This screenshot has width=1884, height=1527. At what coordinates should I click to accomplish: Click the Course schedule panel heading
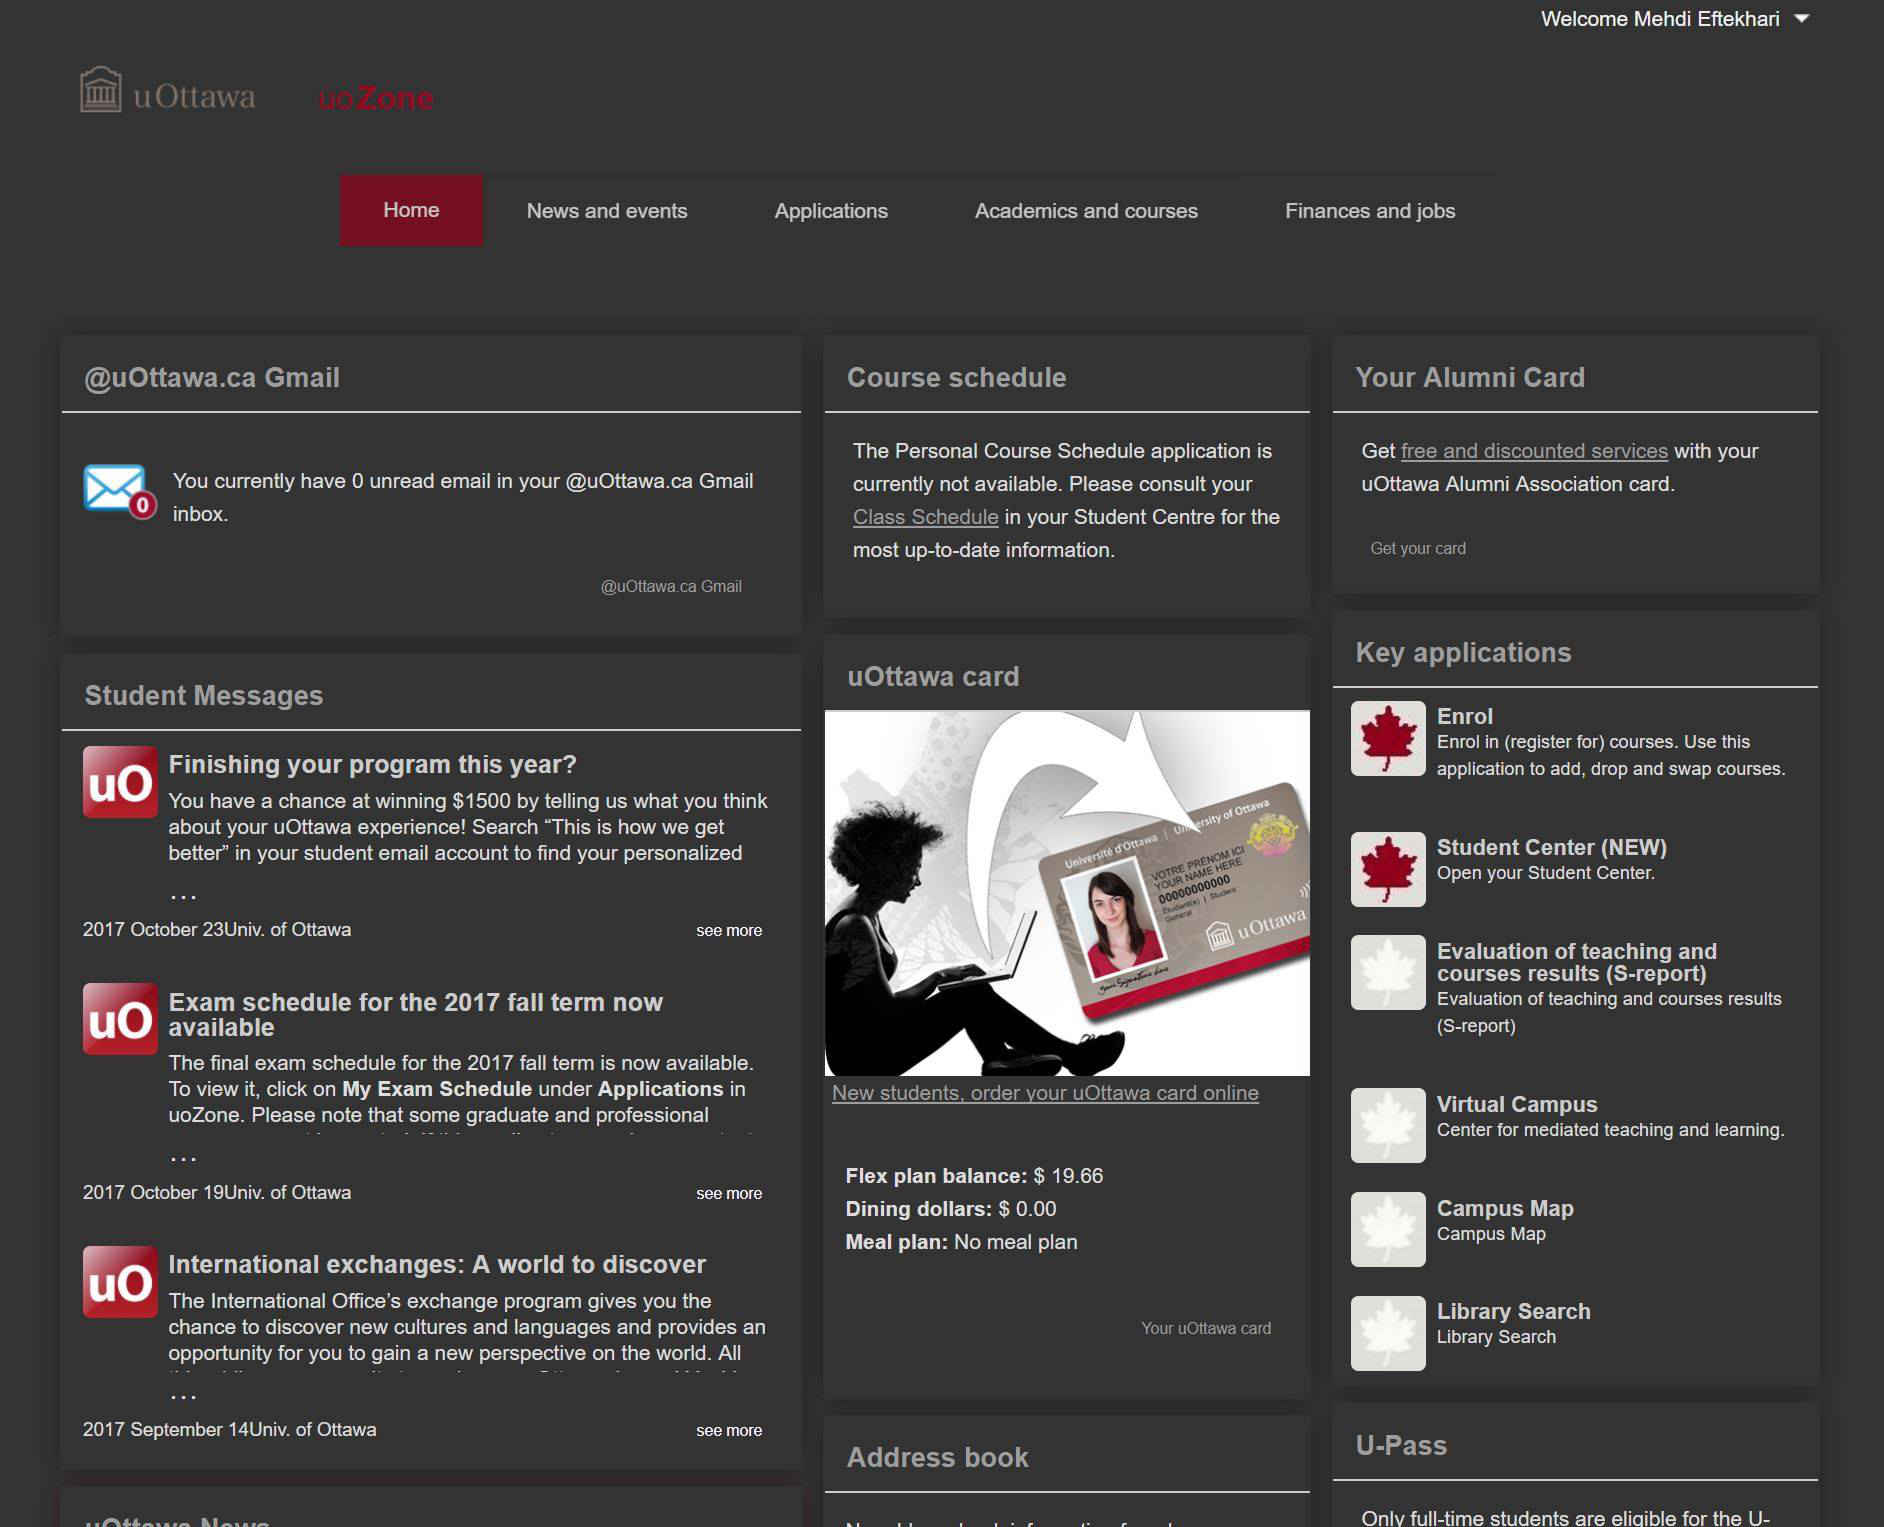[x=957, y=378]
